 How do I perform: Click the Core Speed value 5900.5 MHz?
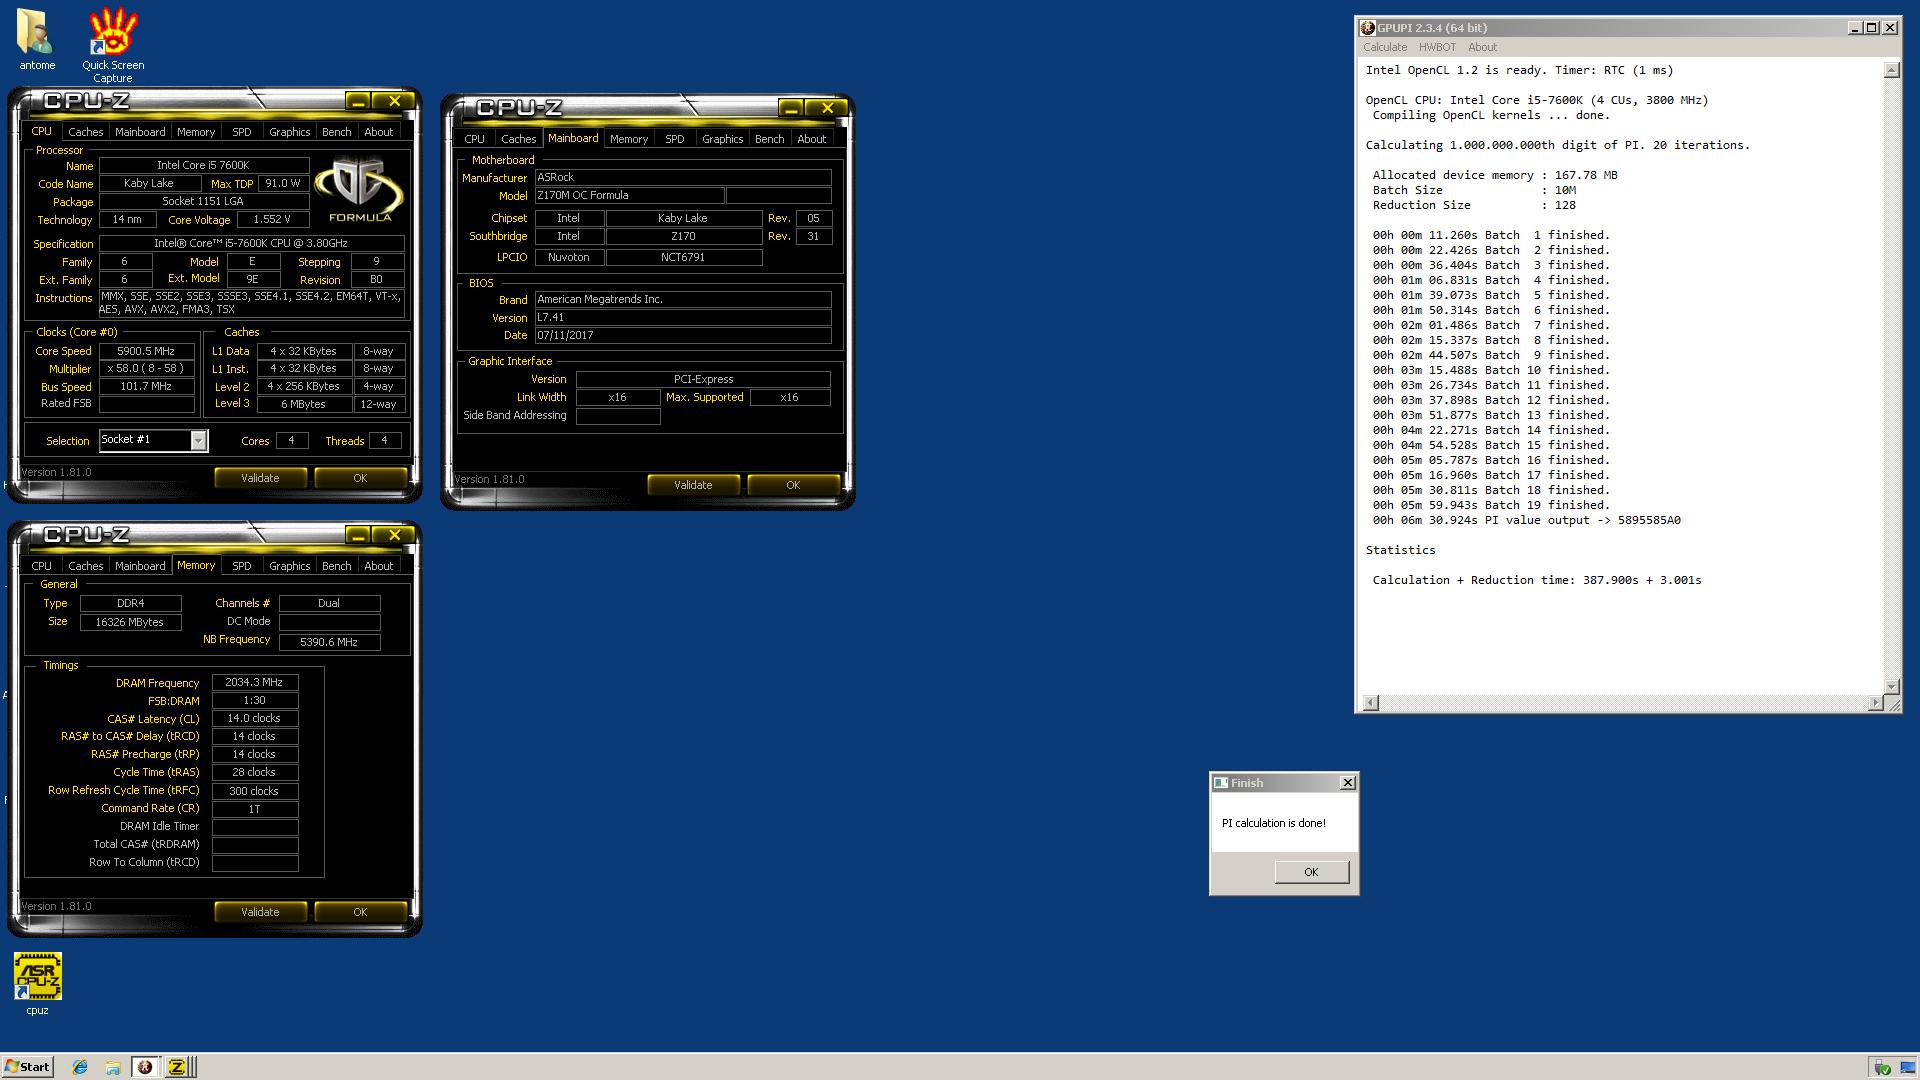point(146,351)
